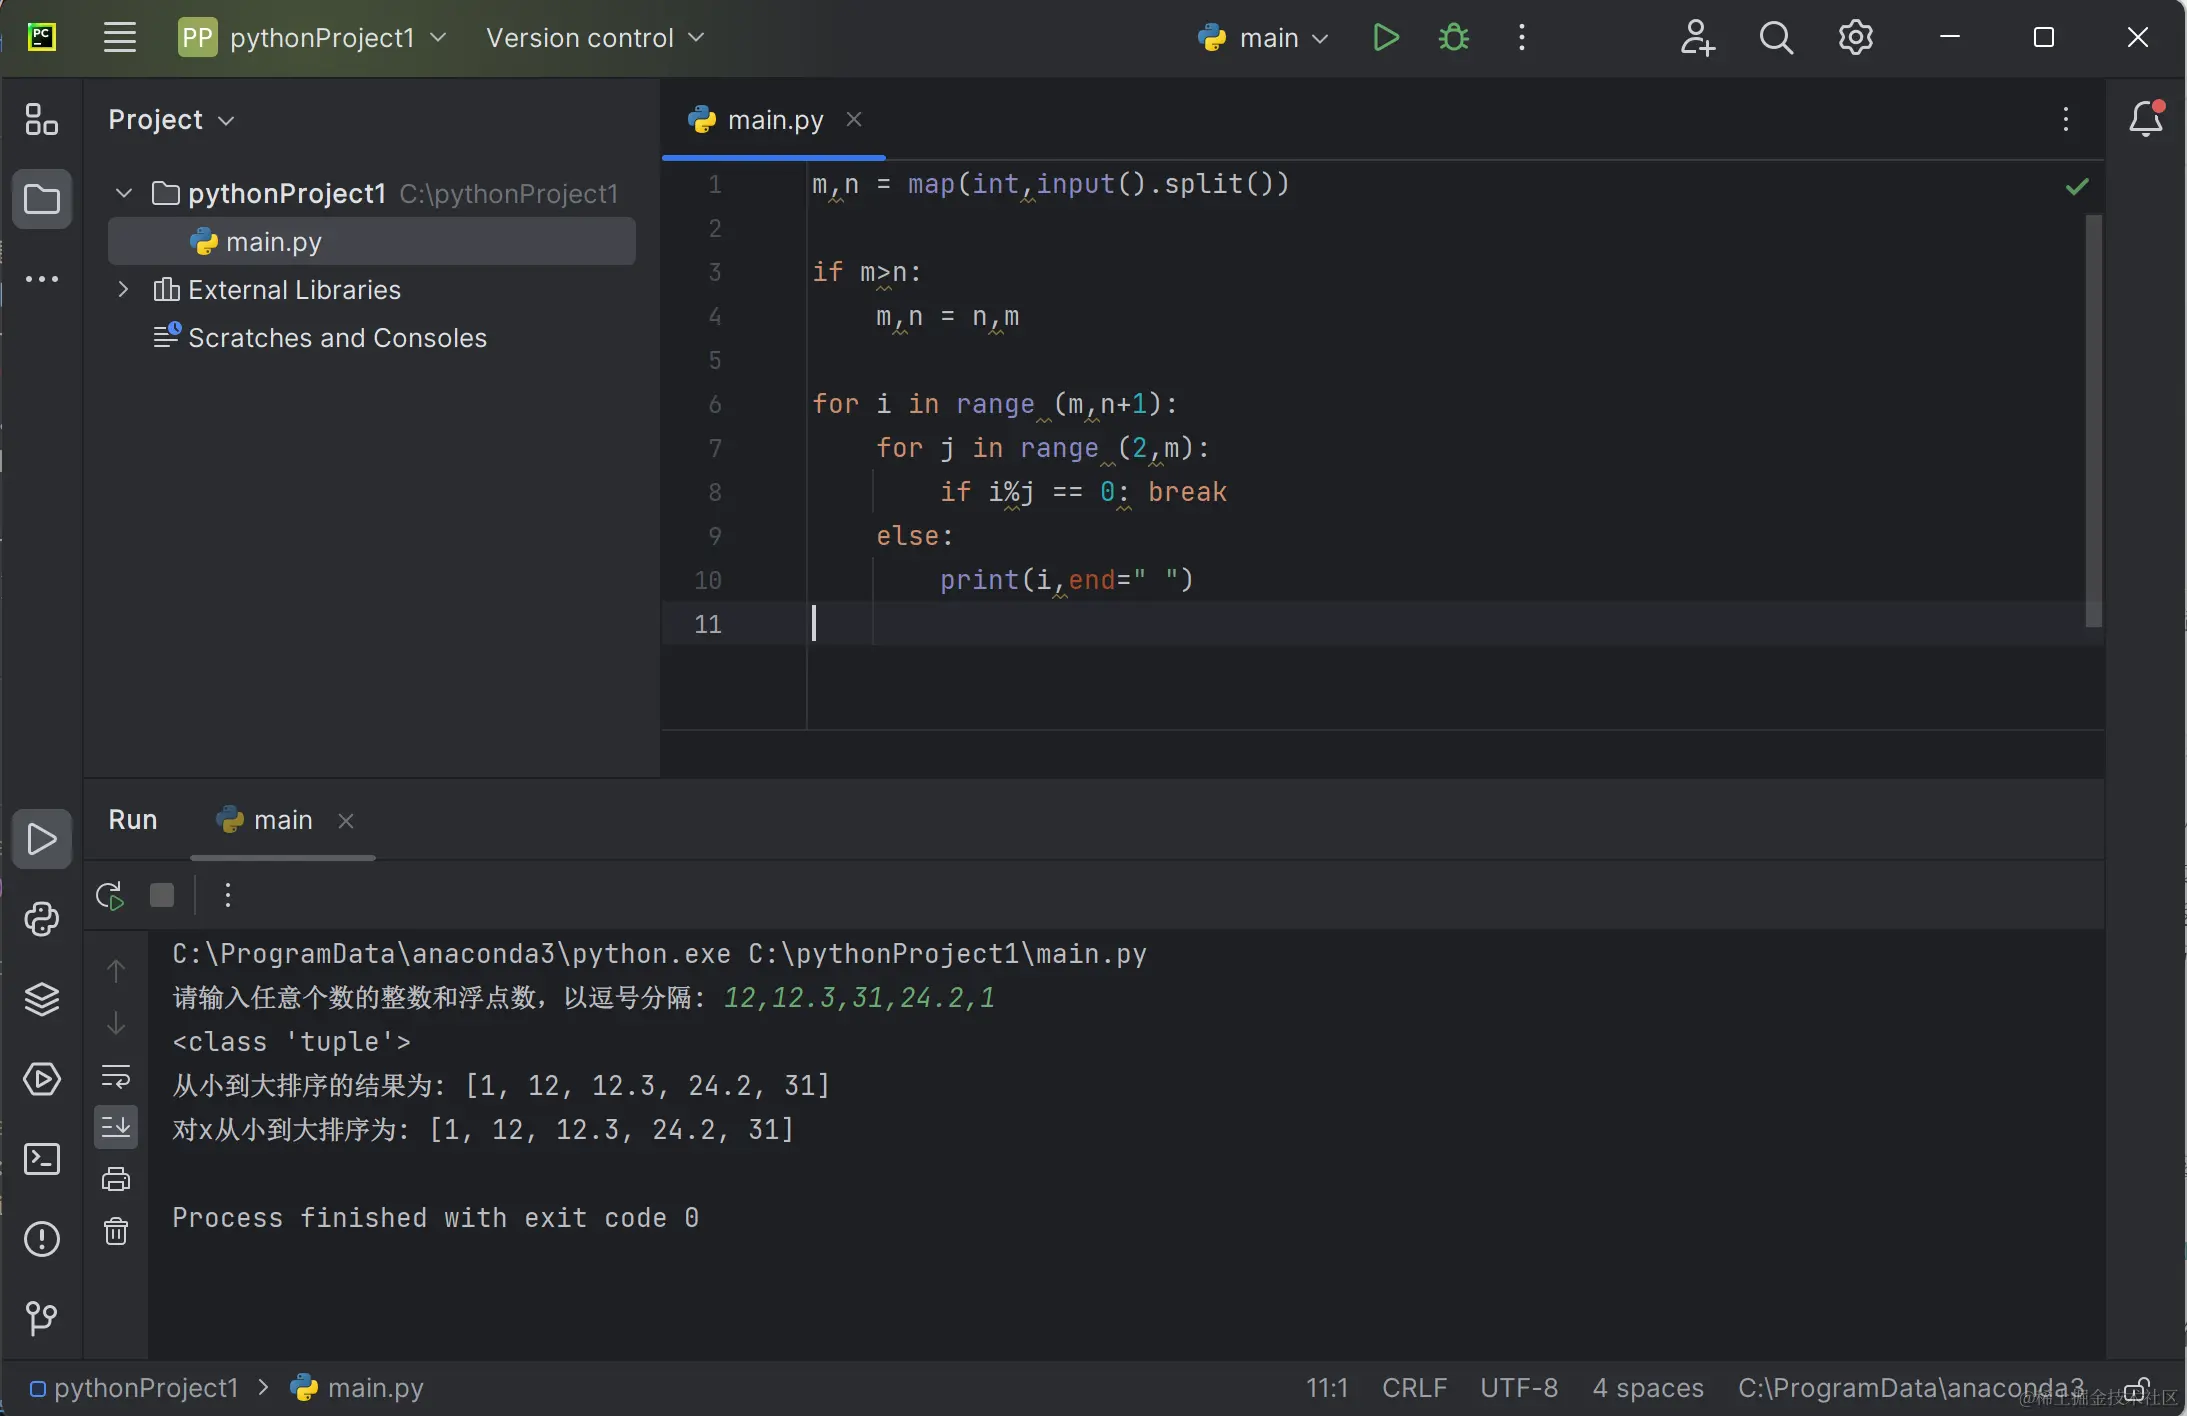Expand the External Libraries tree node
Viewport: 2187px width, 1416px height.
coord(124,290)
